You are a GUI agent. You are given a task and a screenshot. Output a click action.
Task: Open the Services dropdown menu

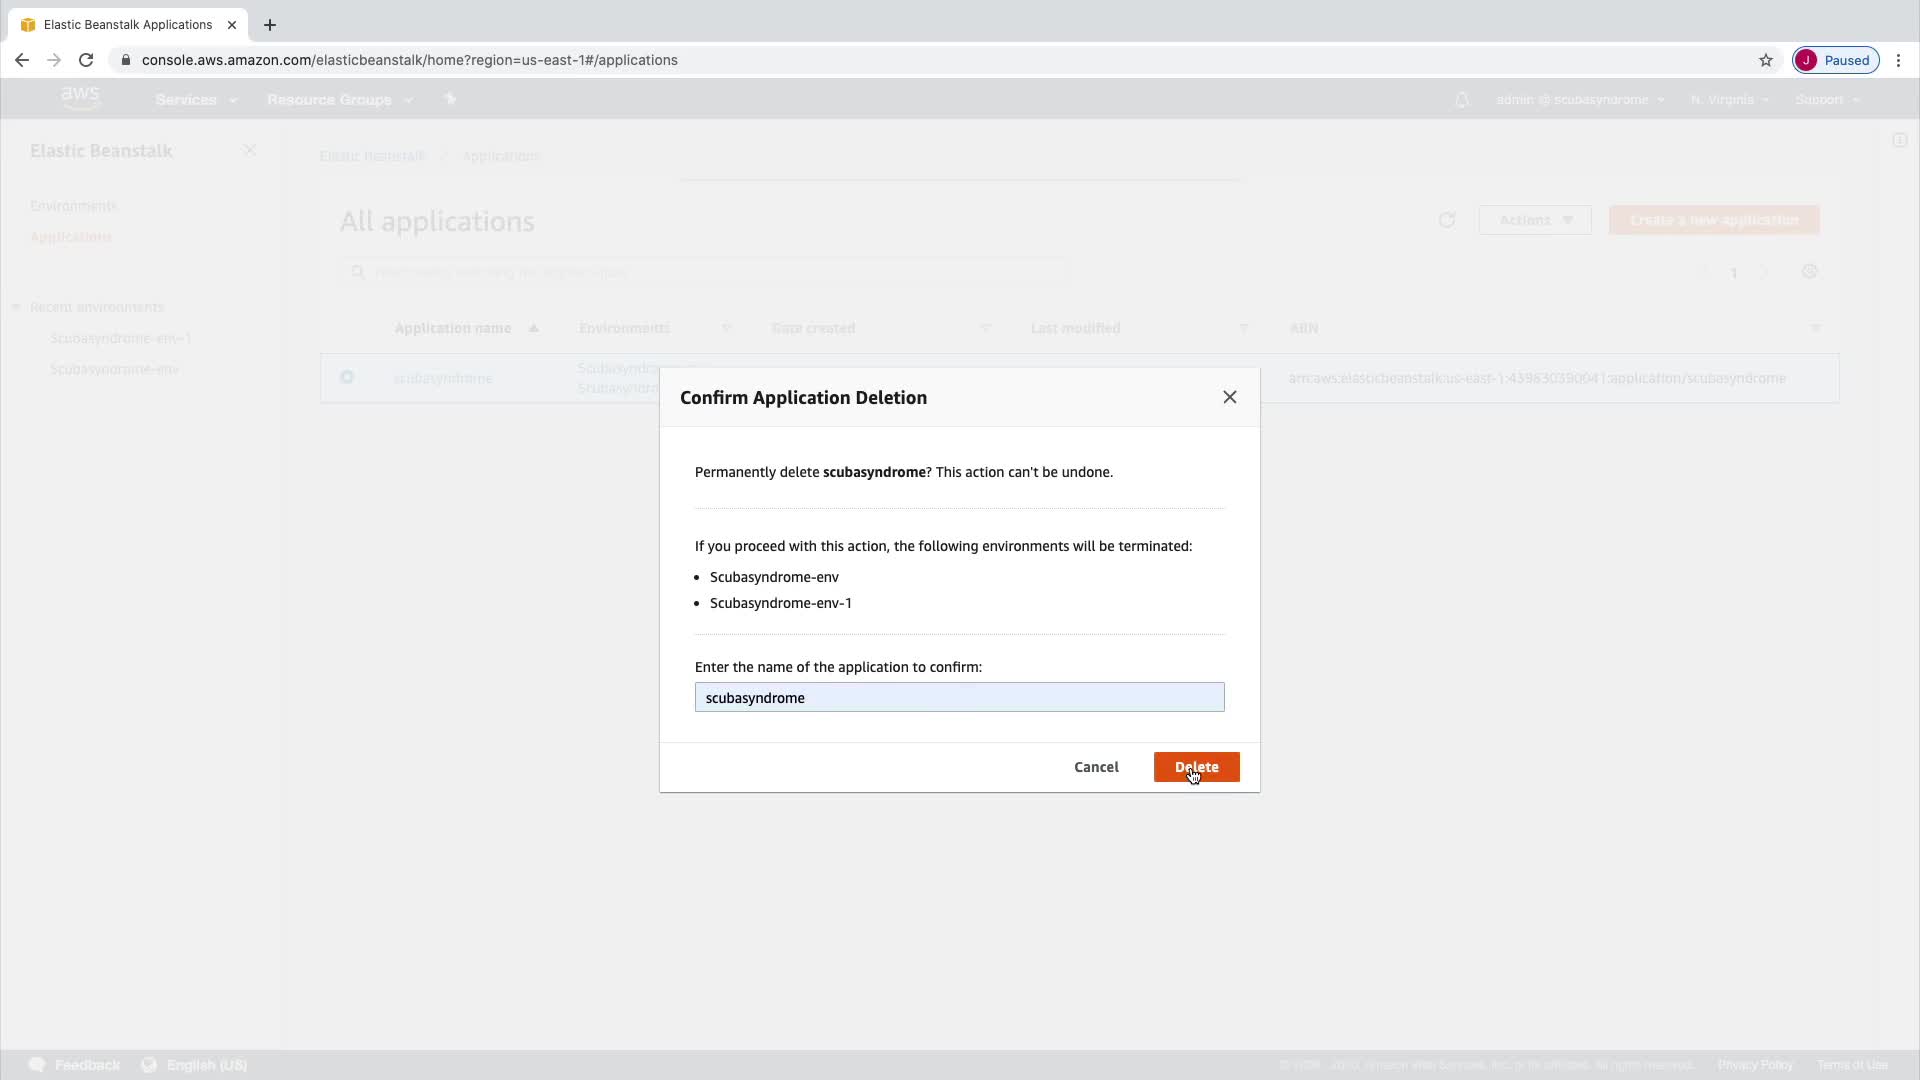point(196,100)
